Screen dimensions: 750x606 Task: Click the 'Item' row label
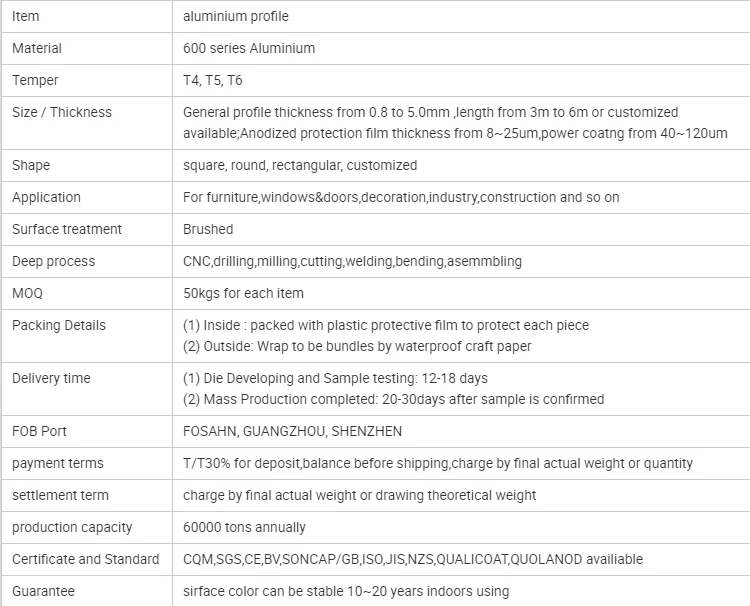[26, 16]
